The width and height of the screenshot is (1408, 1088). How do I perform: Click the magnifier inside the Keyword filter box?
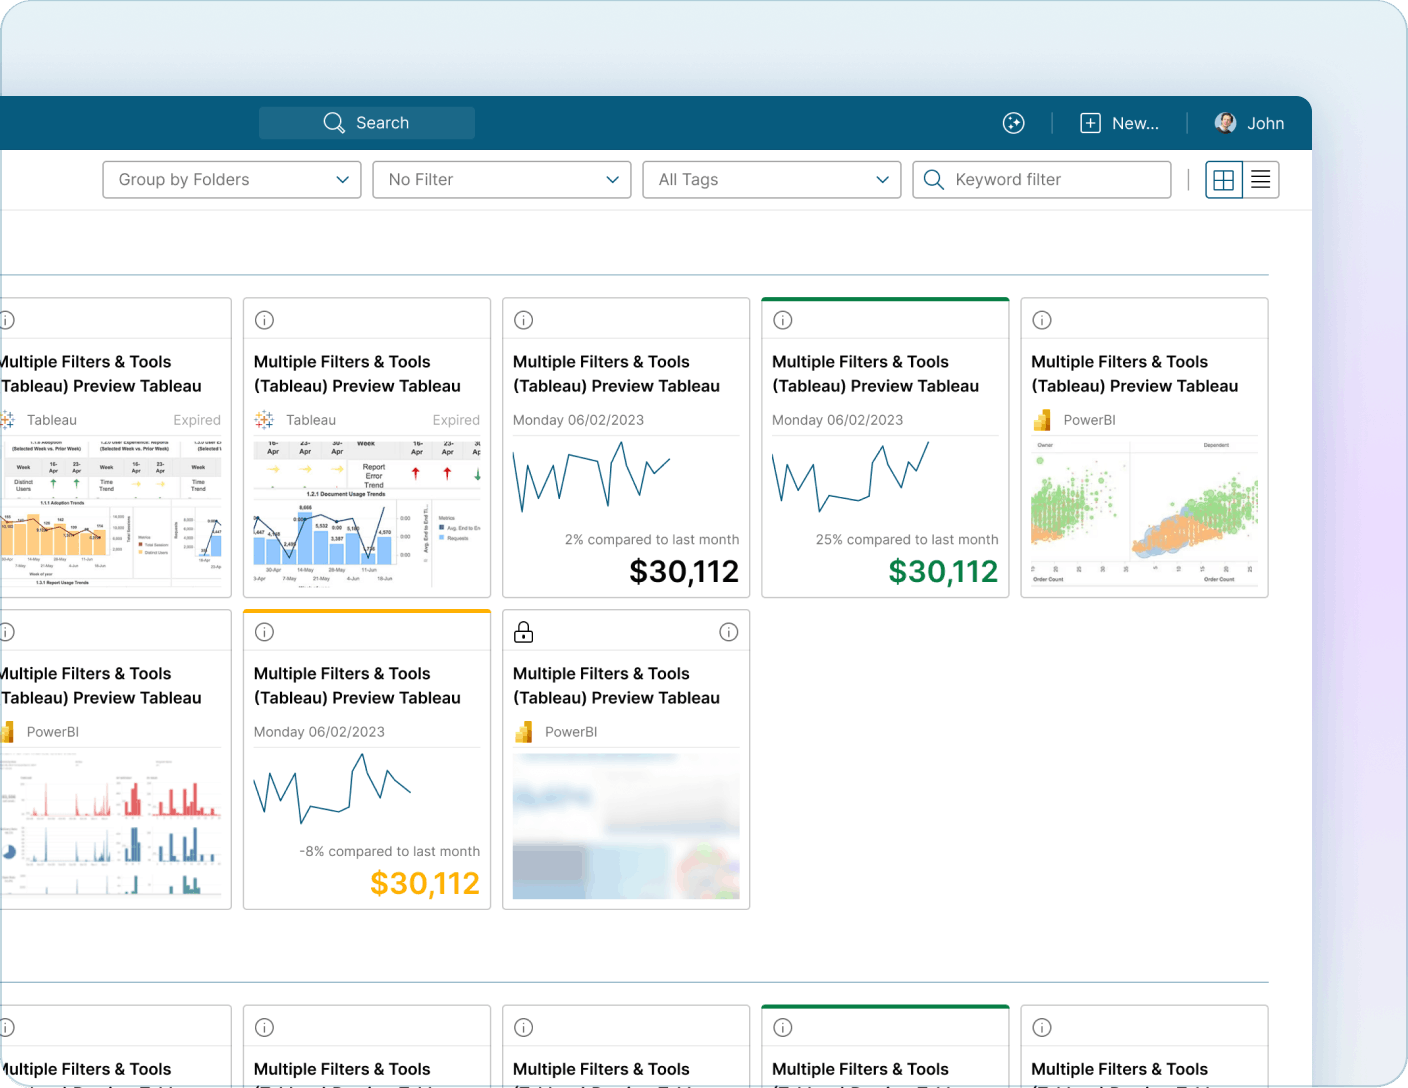[x=933, y=179]
